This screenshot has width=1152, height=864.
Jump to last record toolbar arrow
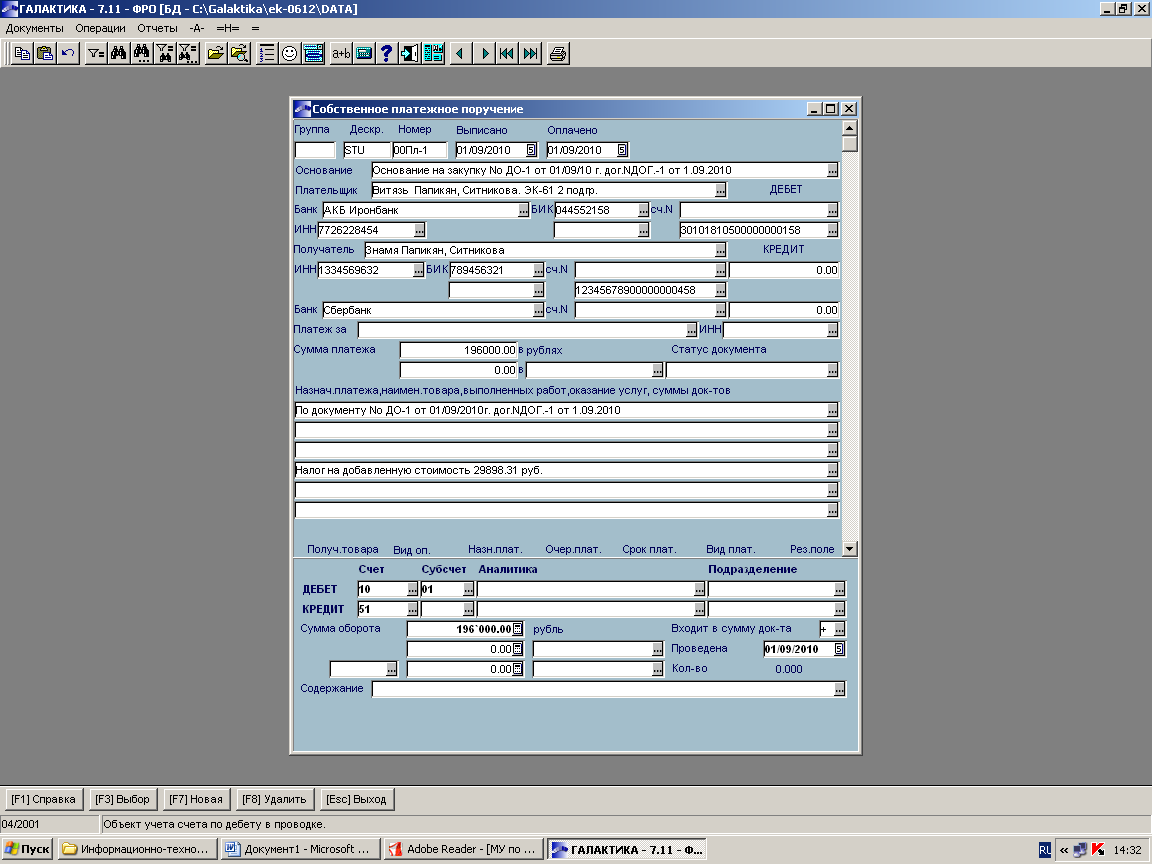pyautogui.click(x=531, y=54)
